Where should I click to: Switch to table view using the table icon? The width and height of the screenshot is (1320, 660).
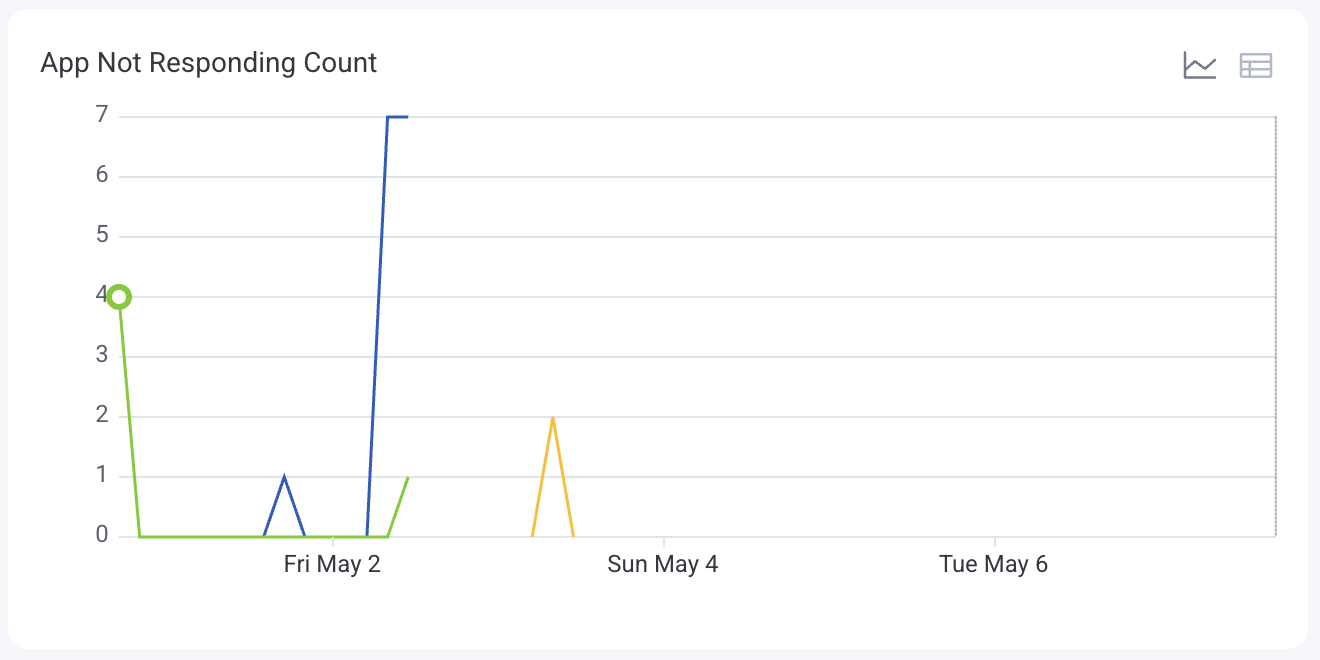pyautogui.click(x=1256, y=65)
